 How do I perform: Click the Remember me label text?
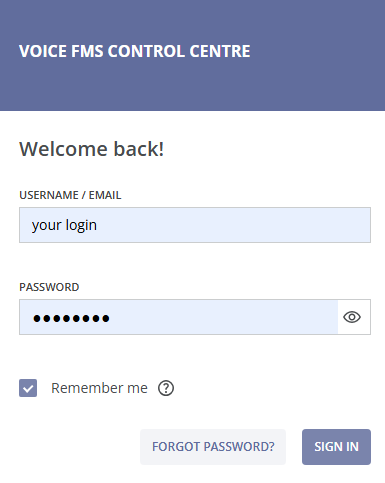point(99,388)
